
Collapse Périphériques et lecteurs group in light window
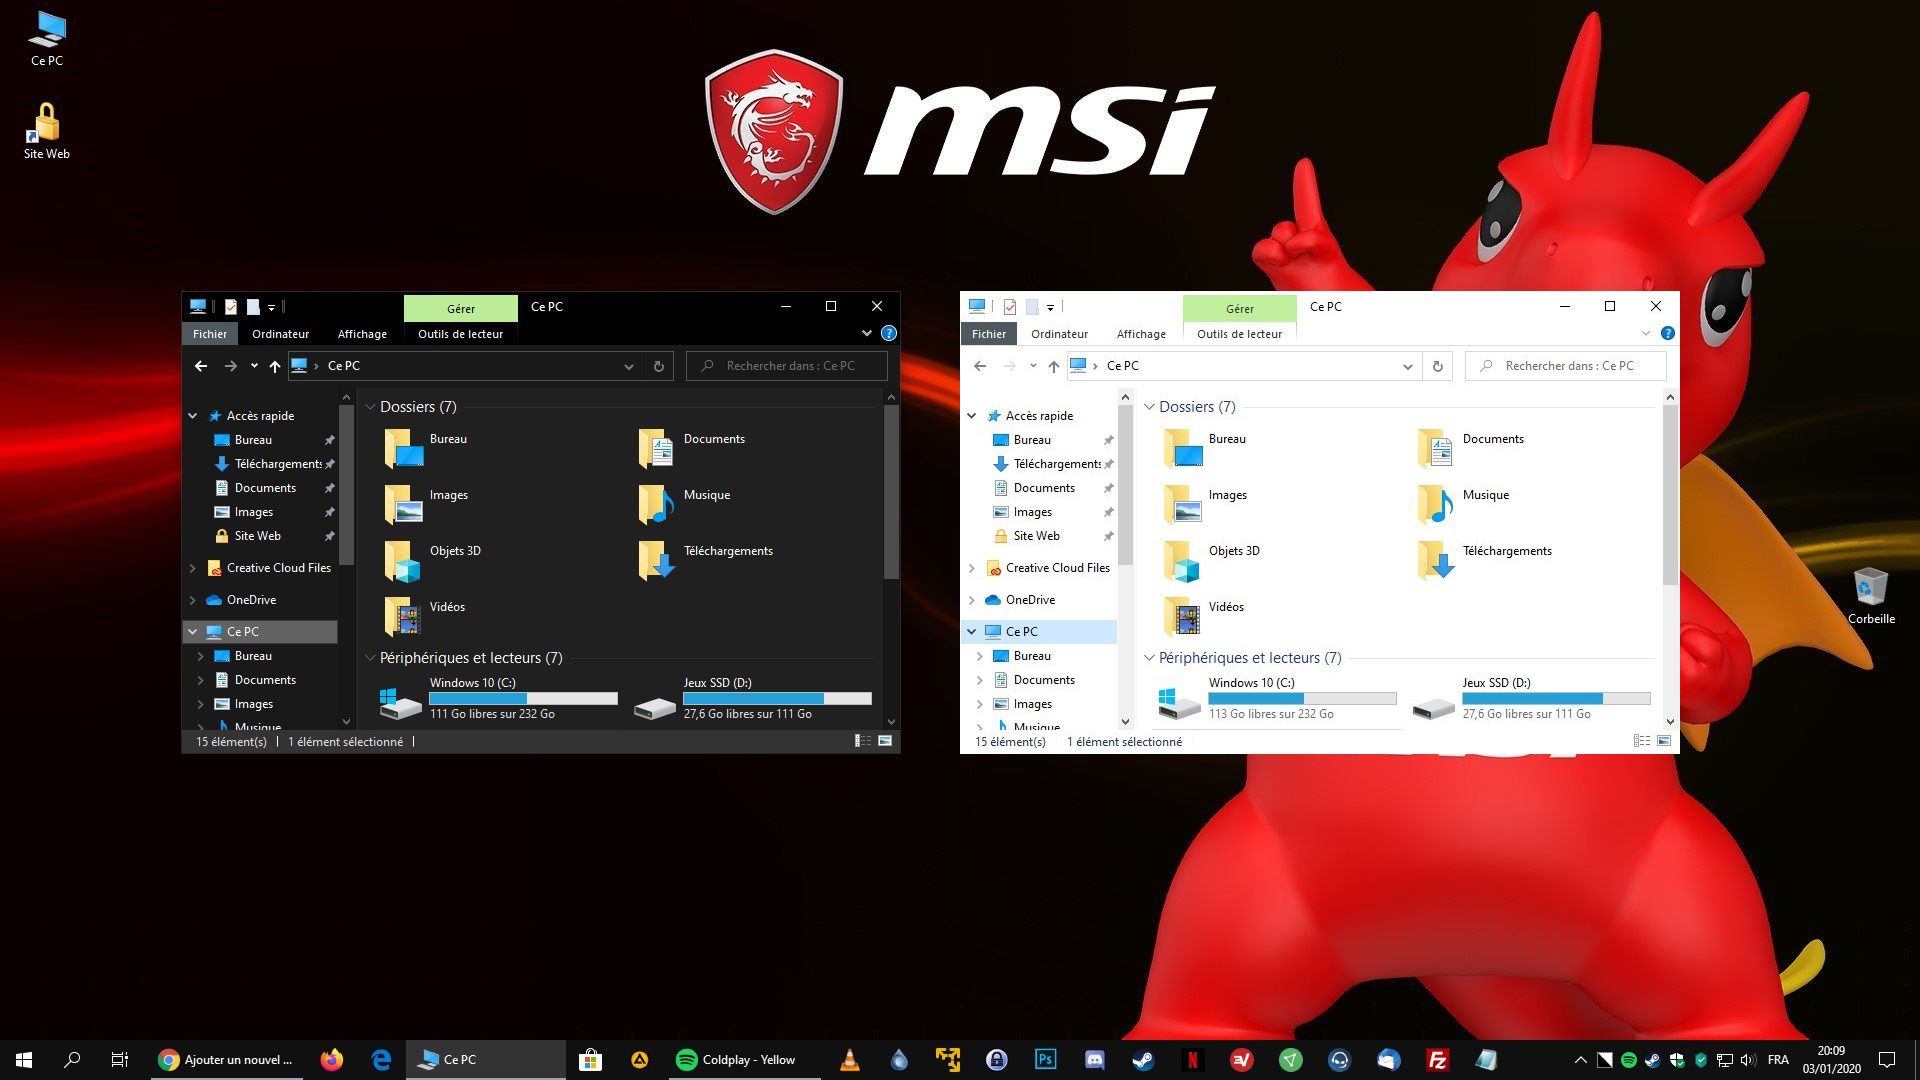click(x=1149, y=658)
